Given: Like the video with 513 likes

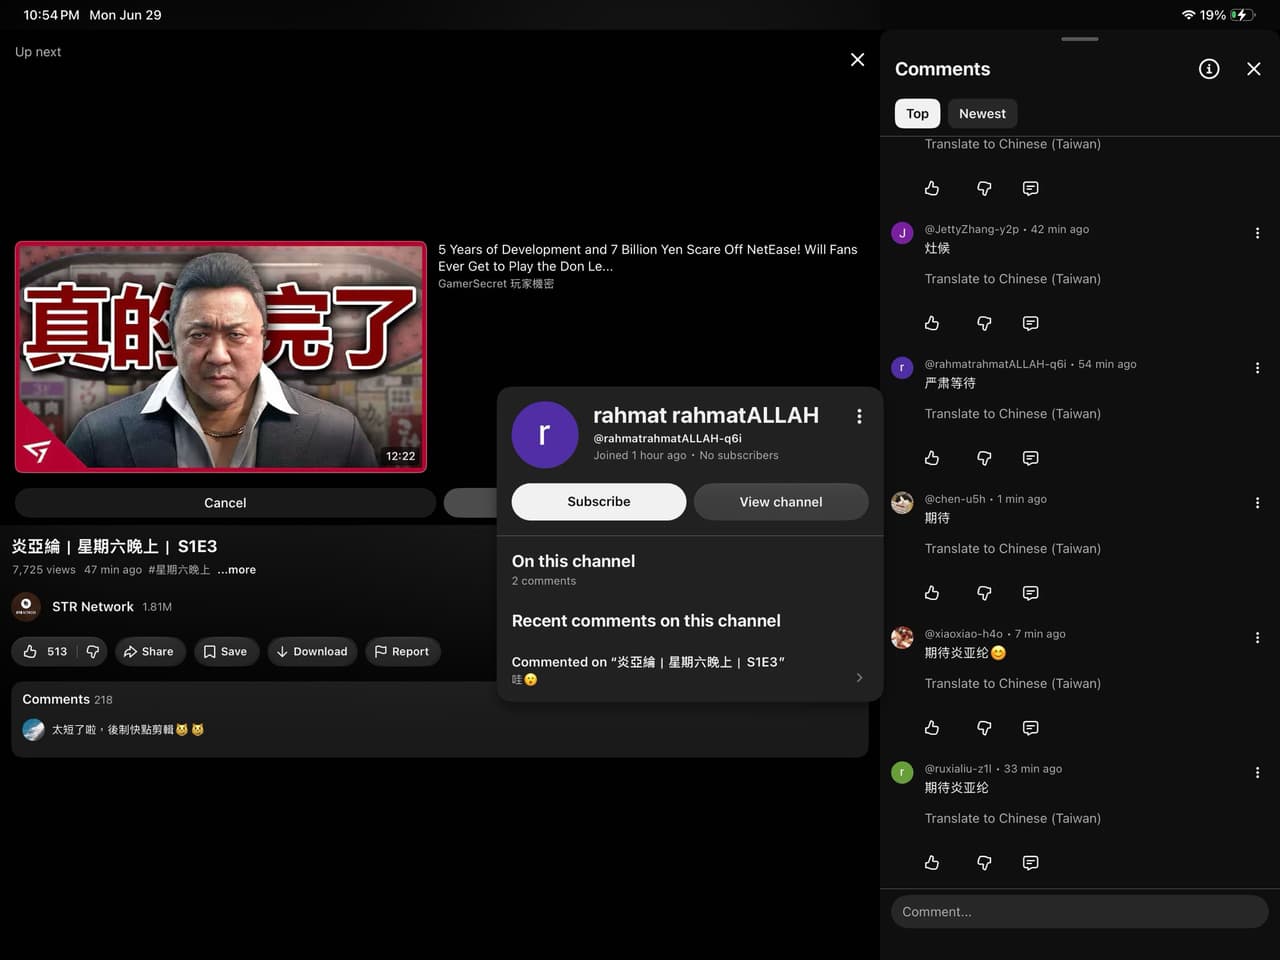Looking at the screenshot, I should [x=45, y=651].
